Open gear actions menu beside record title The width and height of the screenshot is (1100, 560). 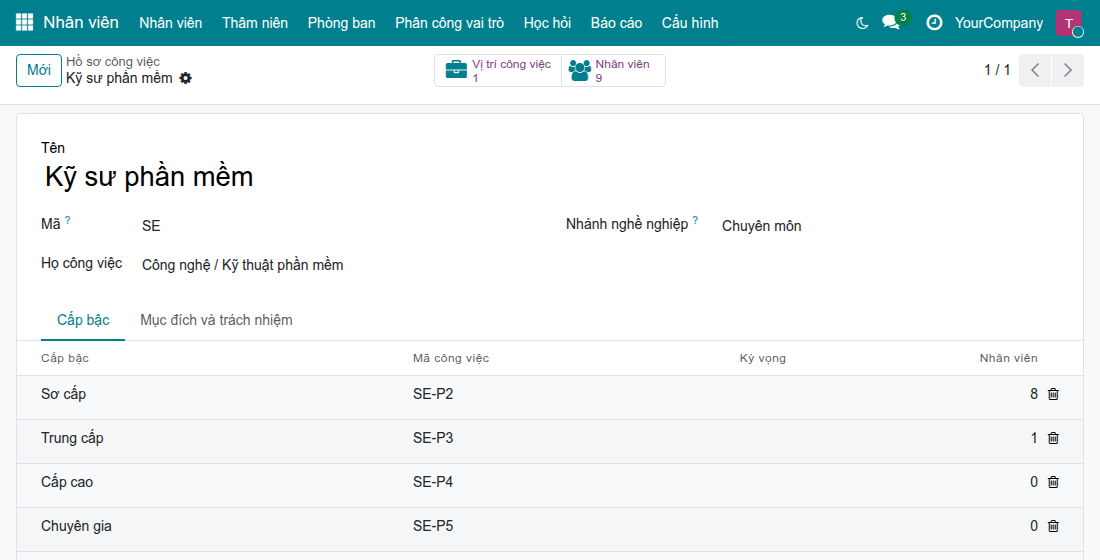(x=185, y=79)
